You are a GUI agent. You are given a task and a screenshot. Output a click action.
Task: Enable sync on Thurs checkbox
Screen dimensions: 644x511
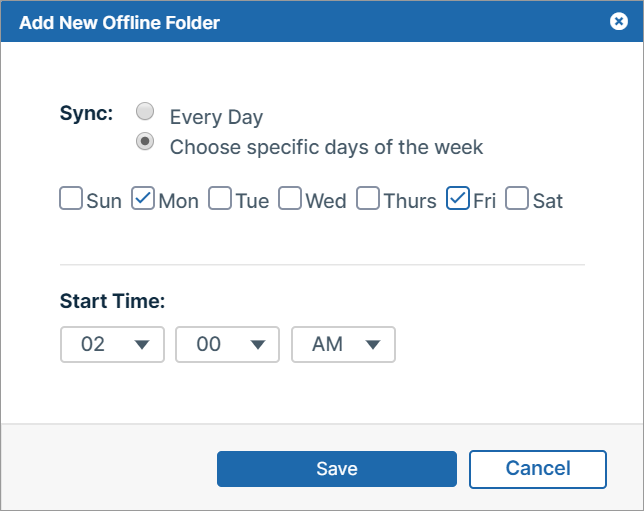[368, 198]
